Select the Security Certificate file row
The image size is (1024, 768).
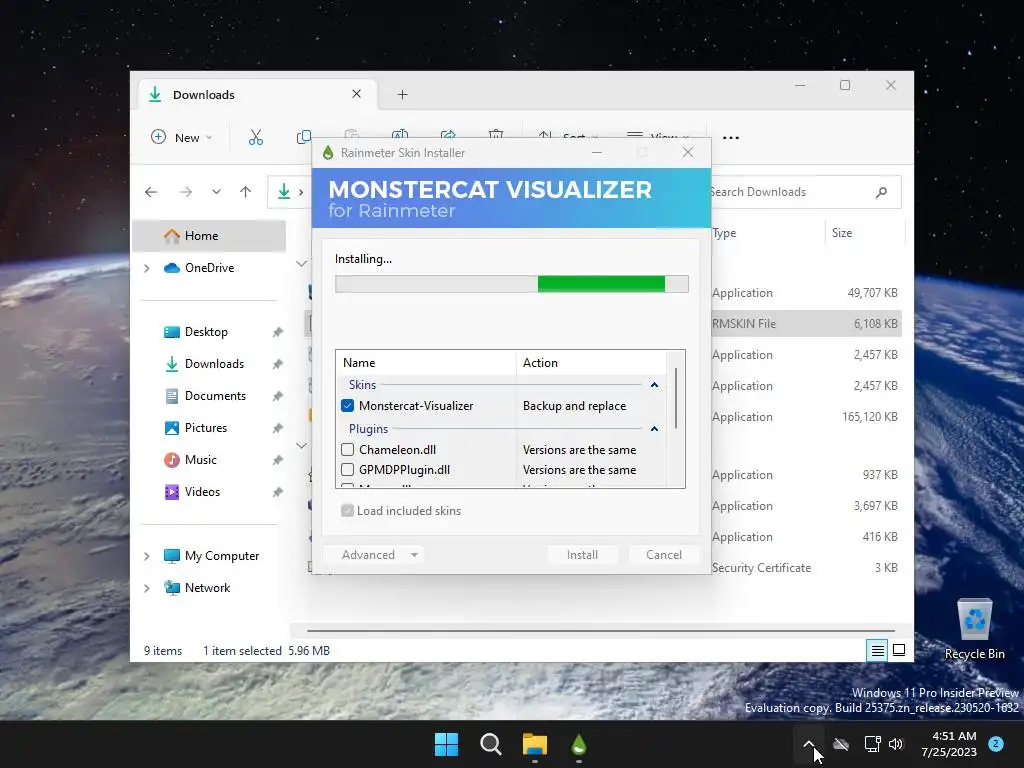tap(806, 568)
